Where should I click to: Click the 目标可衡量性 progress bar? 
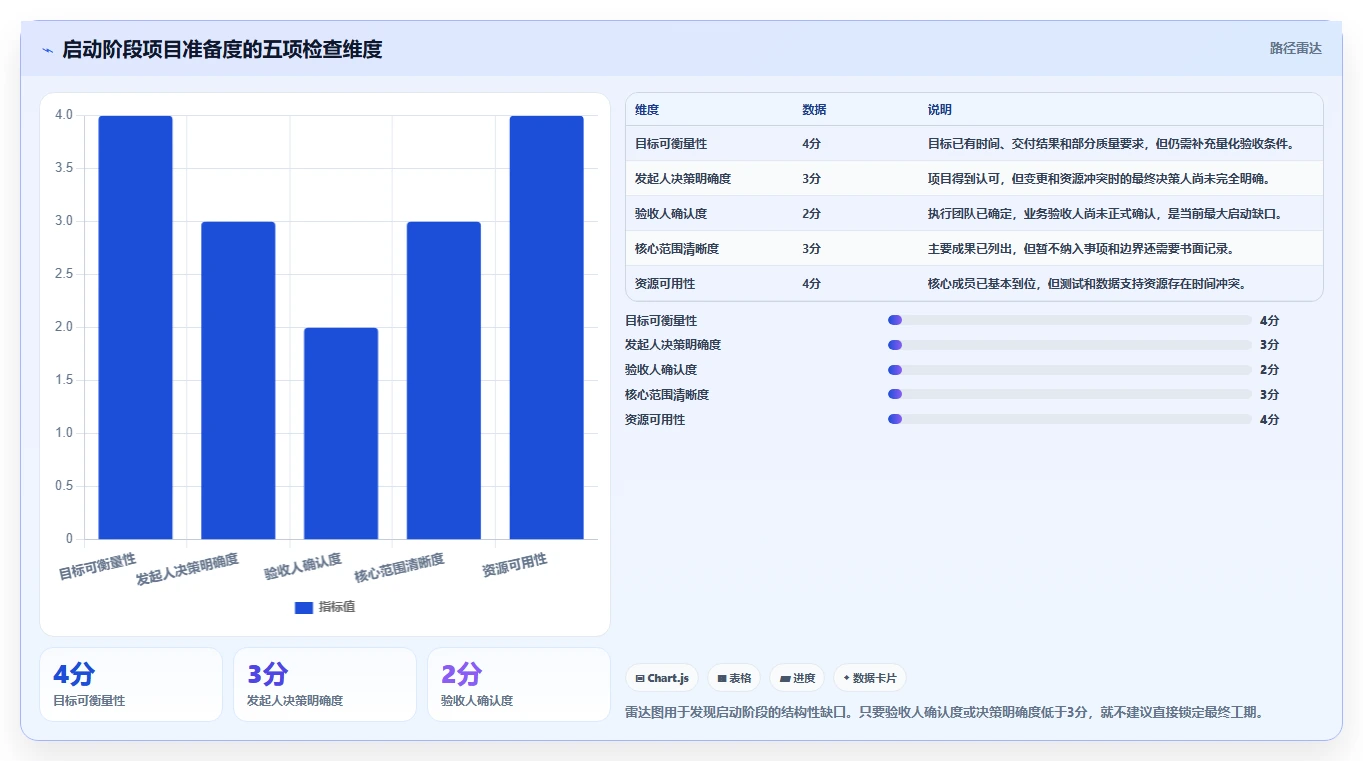click(1070, 320)
